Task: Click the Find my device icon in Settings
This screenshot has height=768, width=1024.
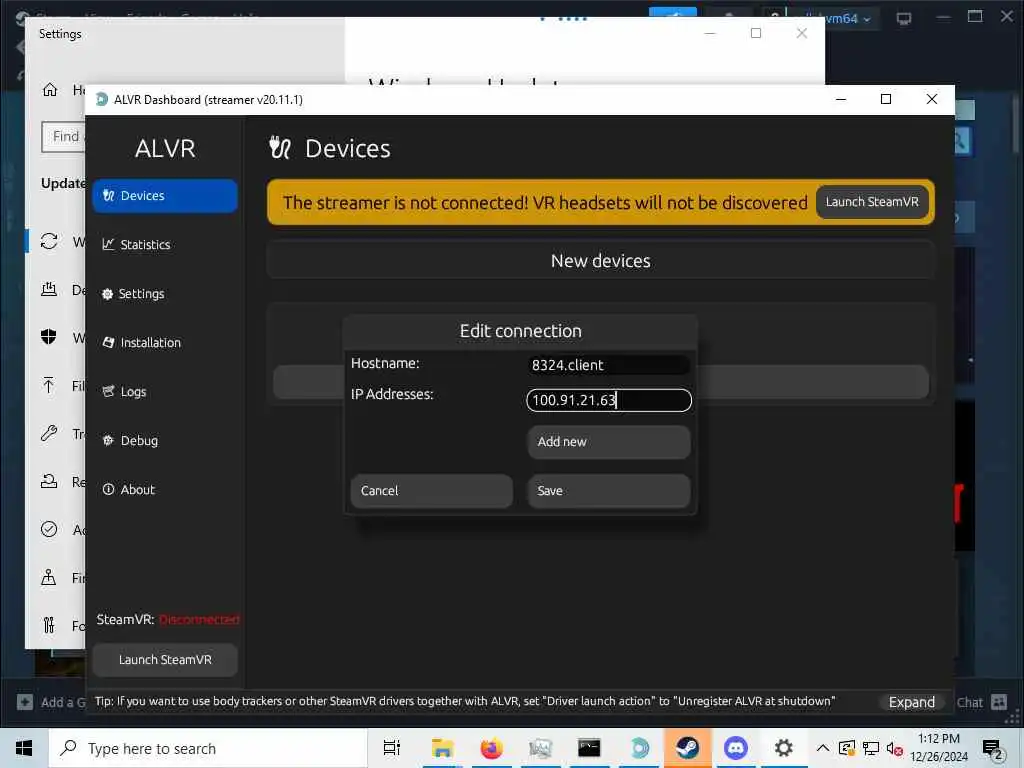Action: 48,577
